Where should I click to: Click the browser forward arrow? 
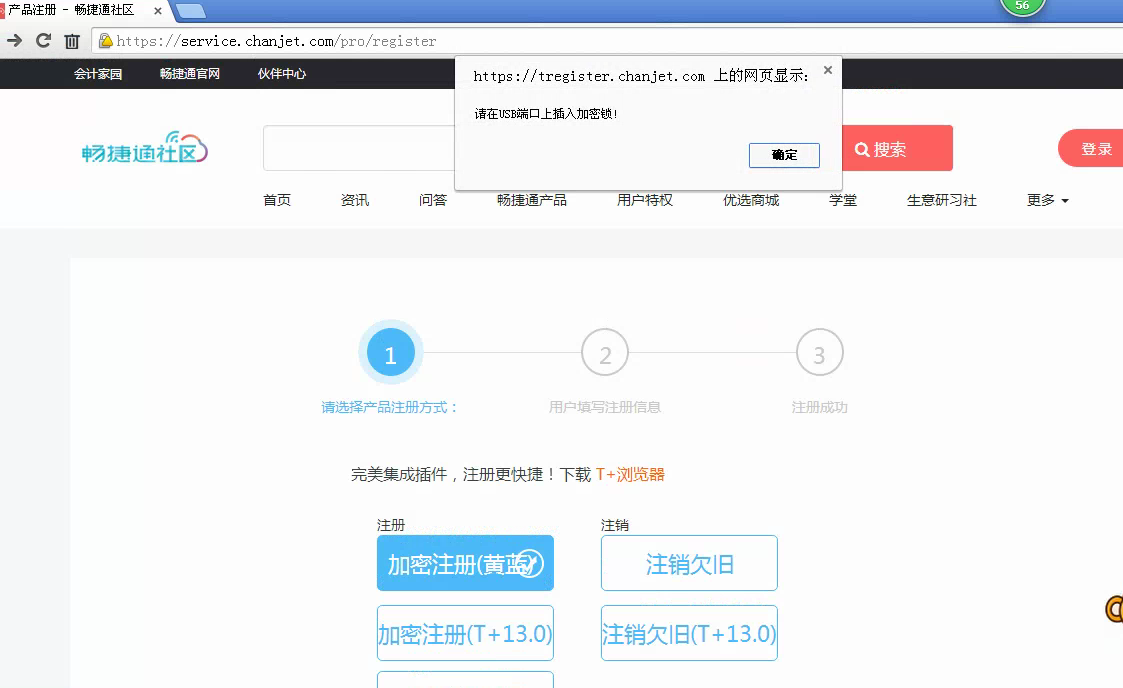pos(14,41)
